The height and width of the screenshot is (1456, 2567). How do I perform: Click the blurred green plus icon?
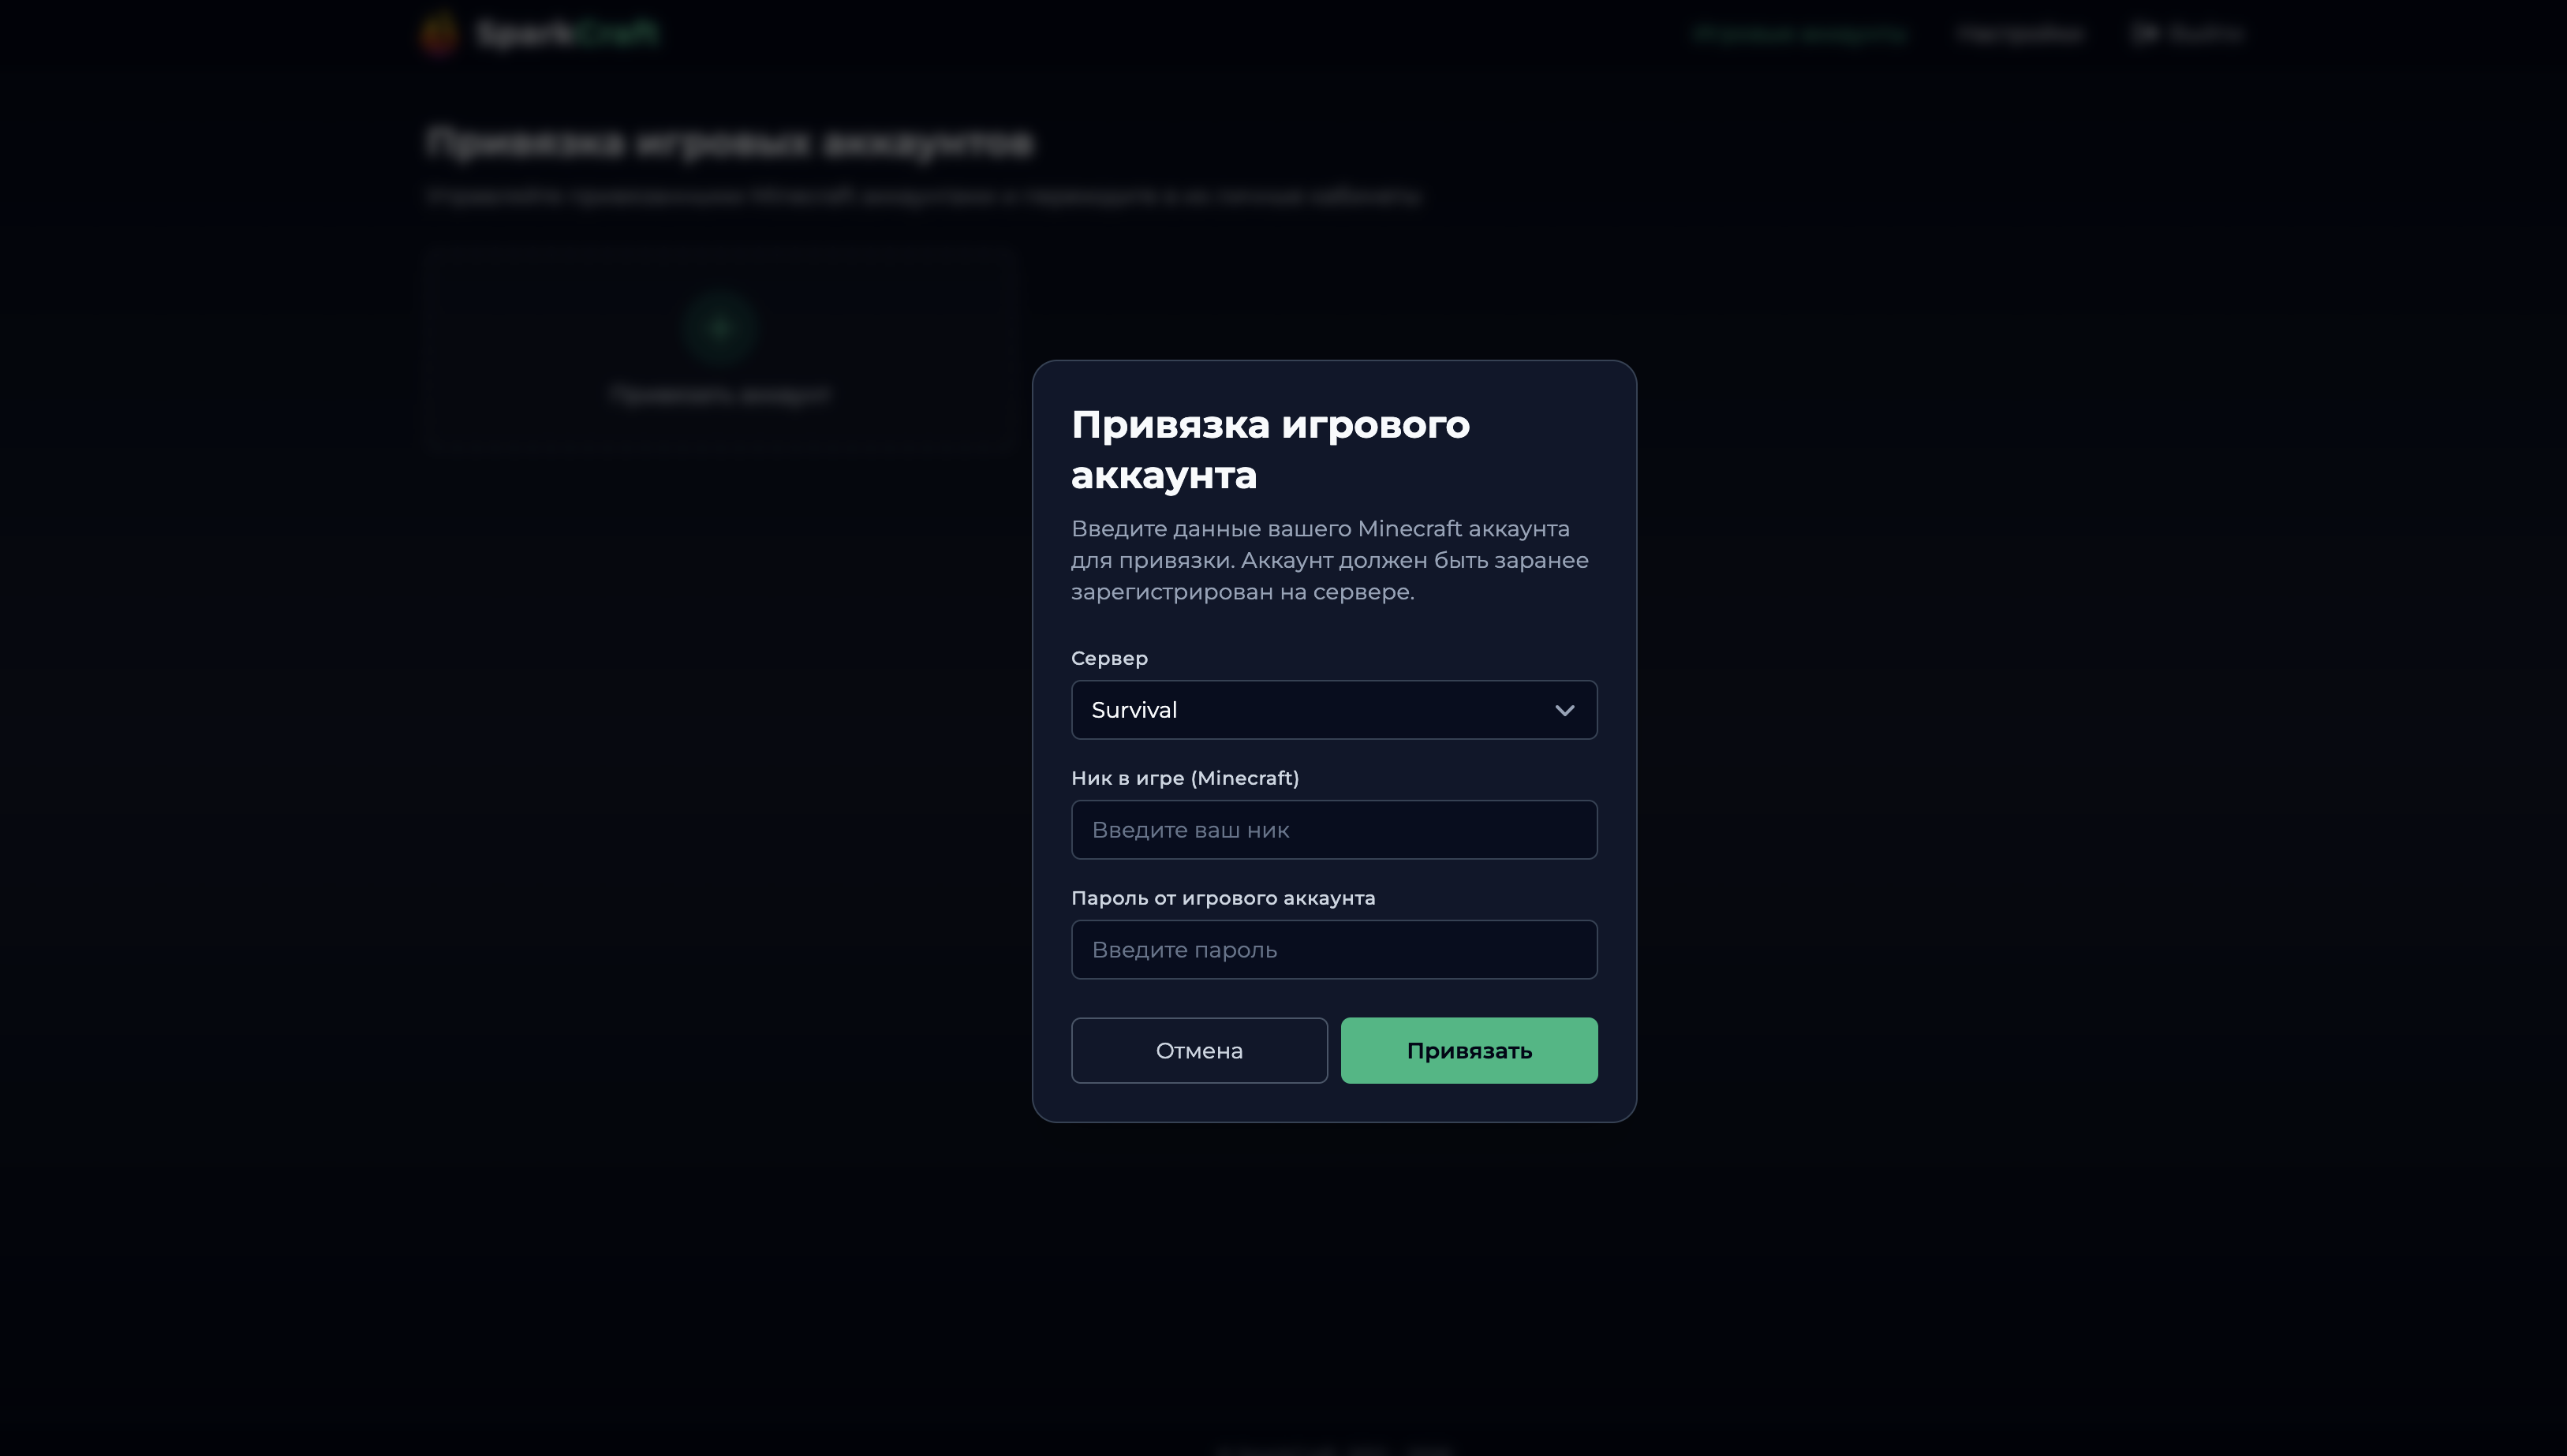(x=720, y=328)
